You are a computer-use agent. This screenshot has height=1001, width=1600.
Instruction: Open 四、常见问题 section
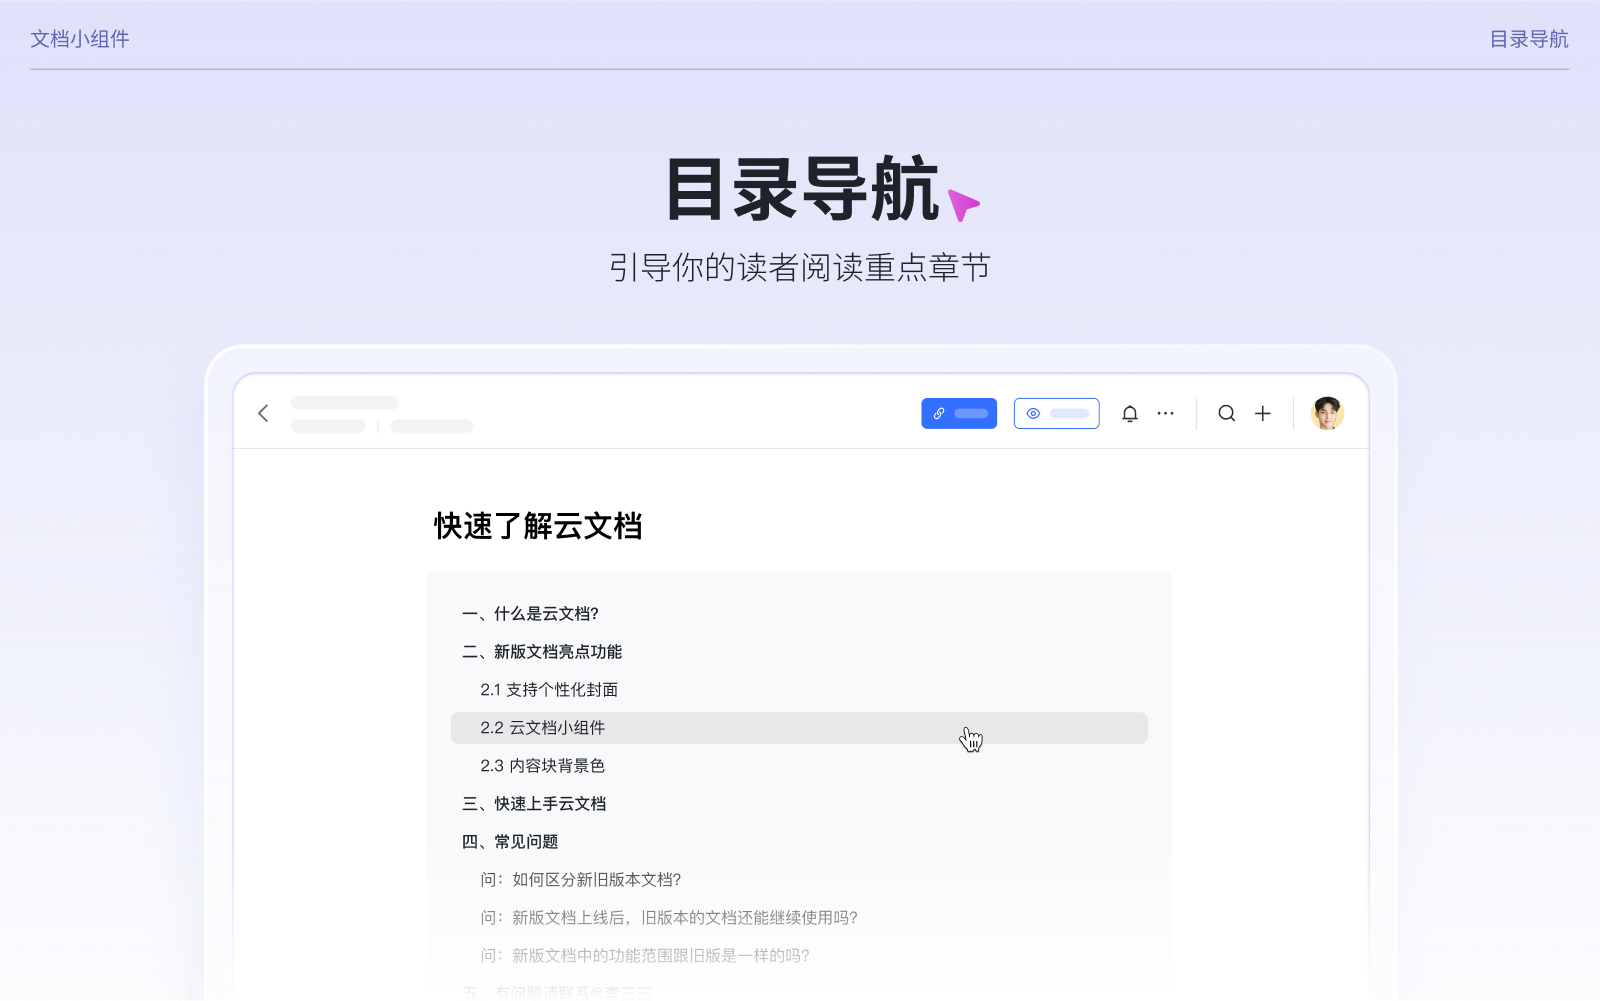coord(510,842)
